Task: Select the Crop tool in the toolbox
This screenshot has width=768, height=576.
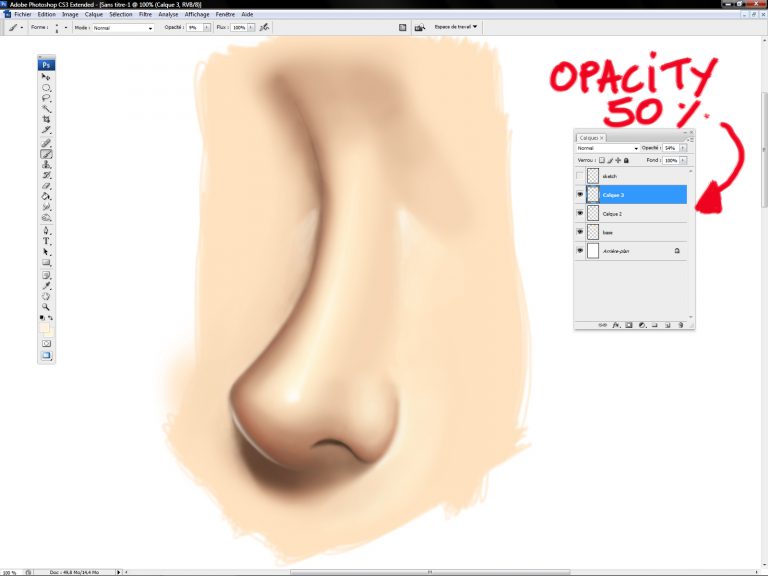Action: 46,119
